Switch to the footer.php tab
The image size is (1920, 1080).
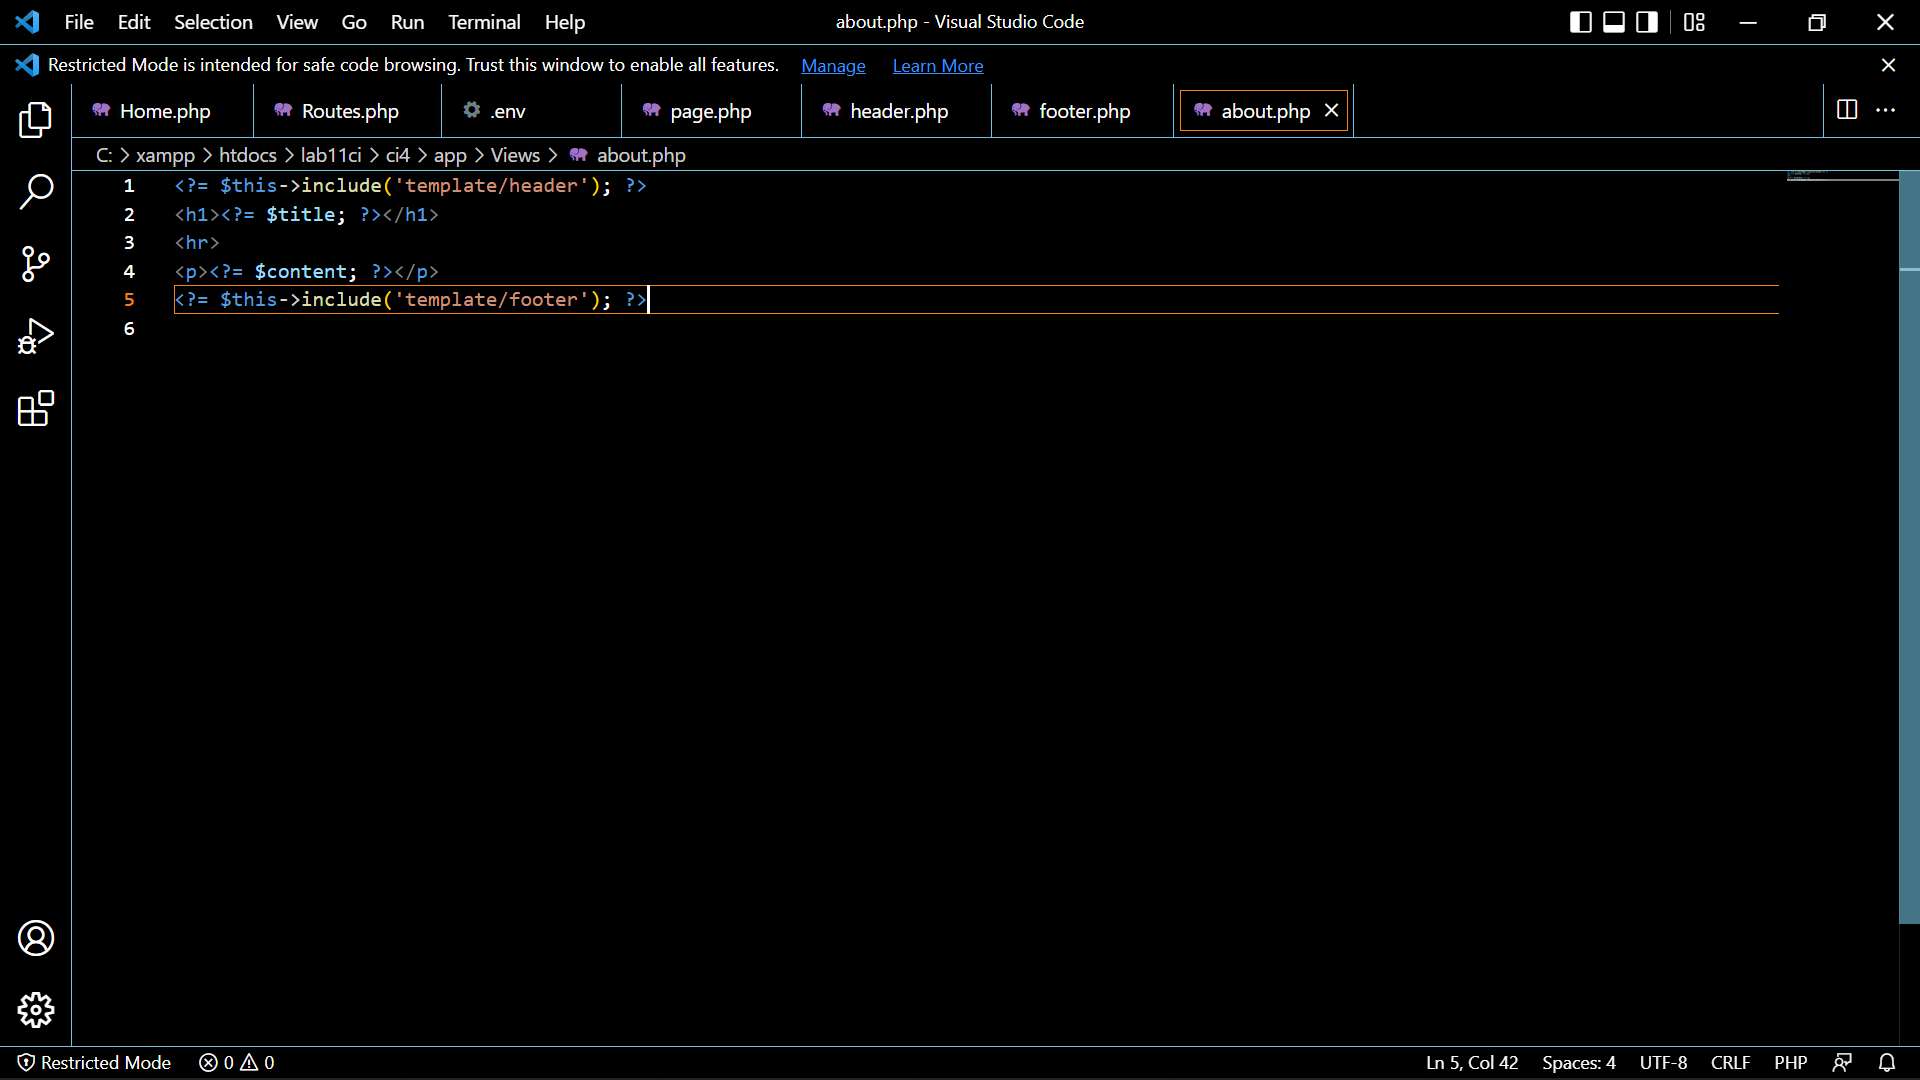pos(1085,111)
